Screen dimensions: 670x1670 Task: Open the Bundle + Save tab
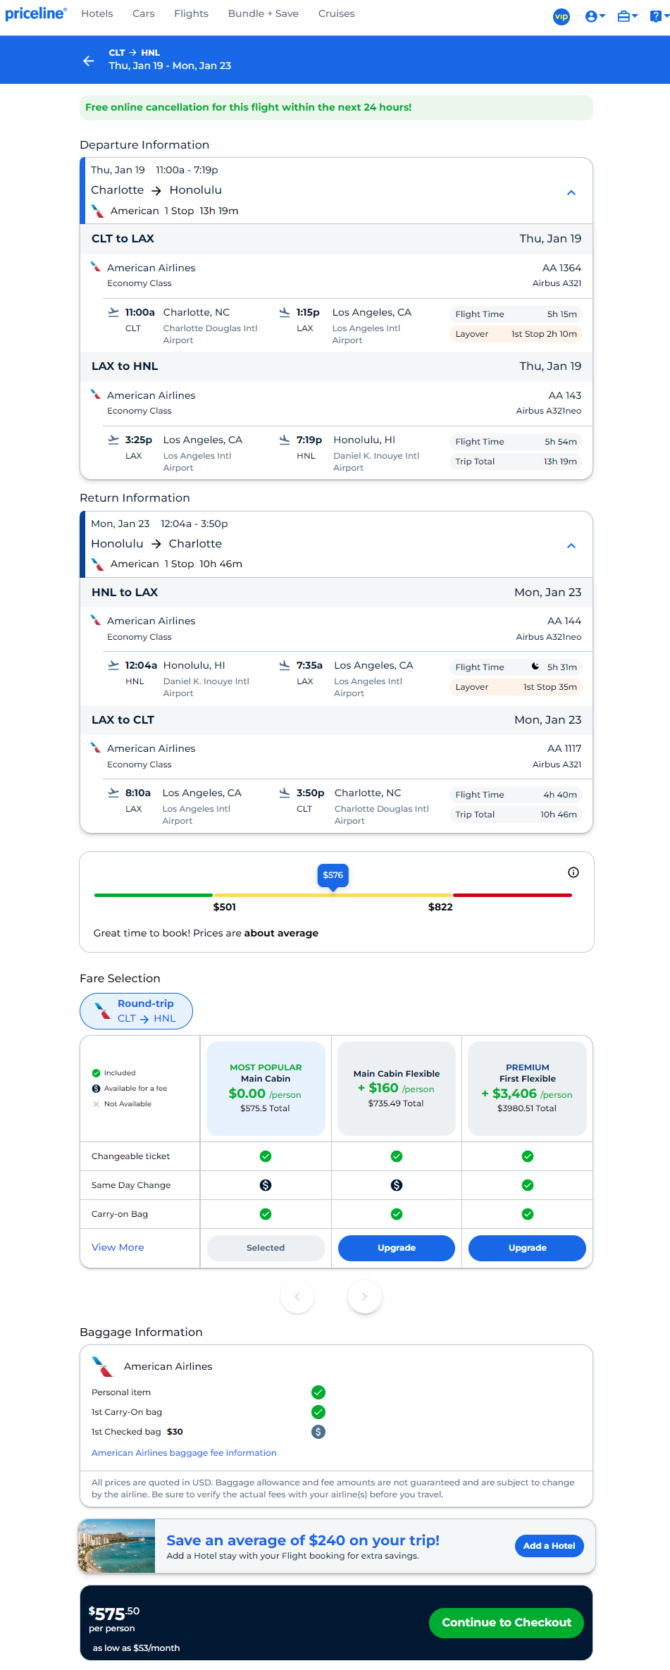click(263, 14)
